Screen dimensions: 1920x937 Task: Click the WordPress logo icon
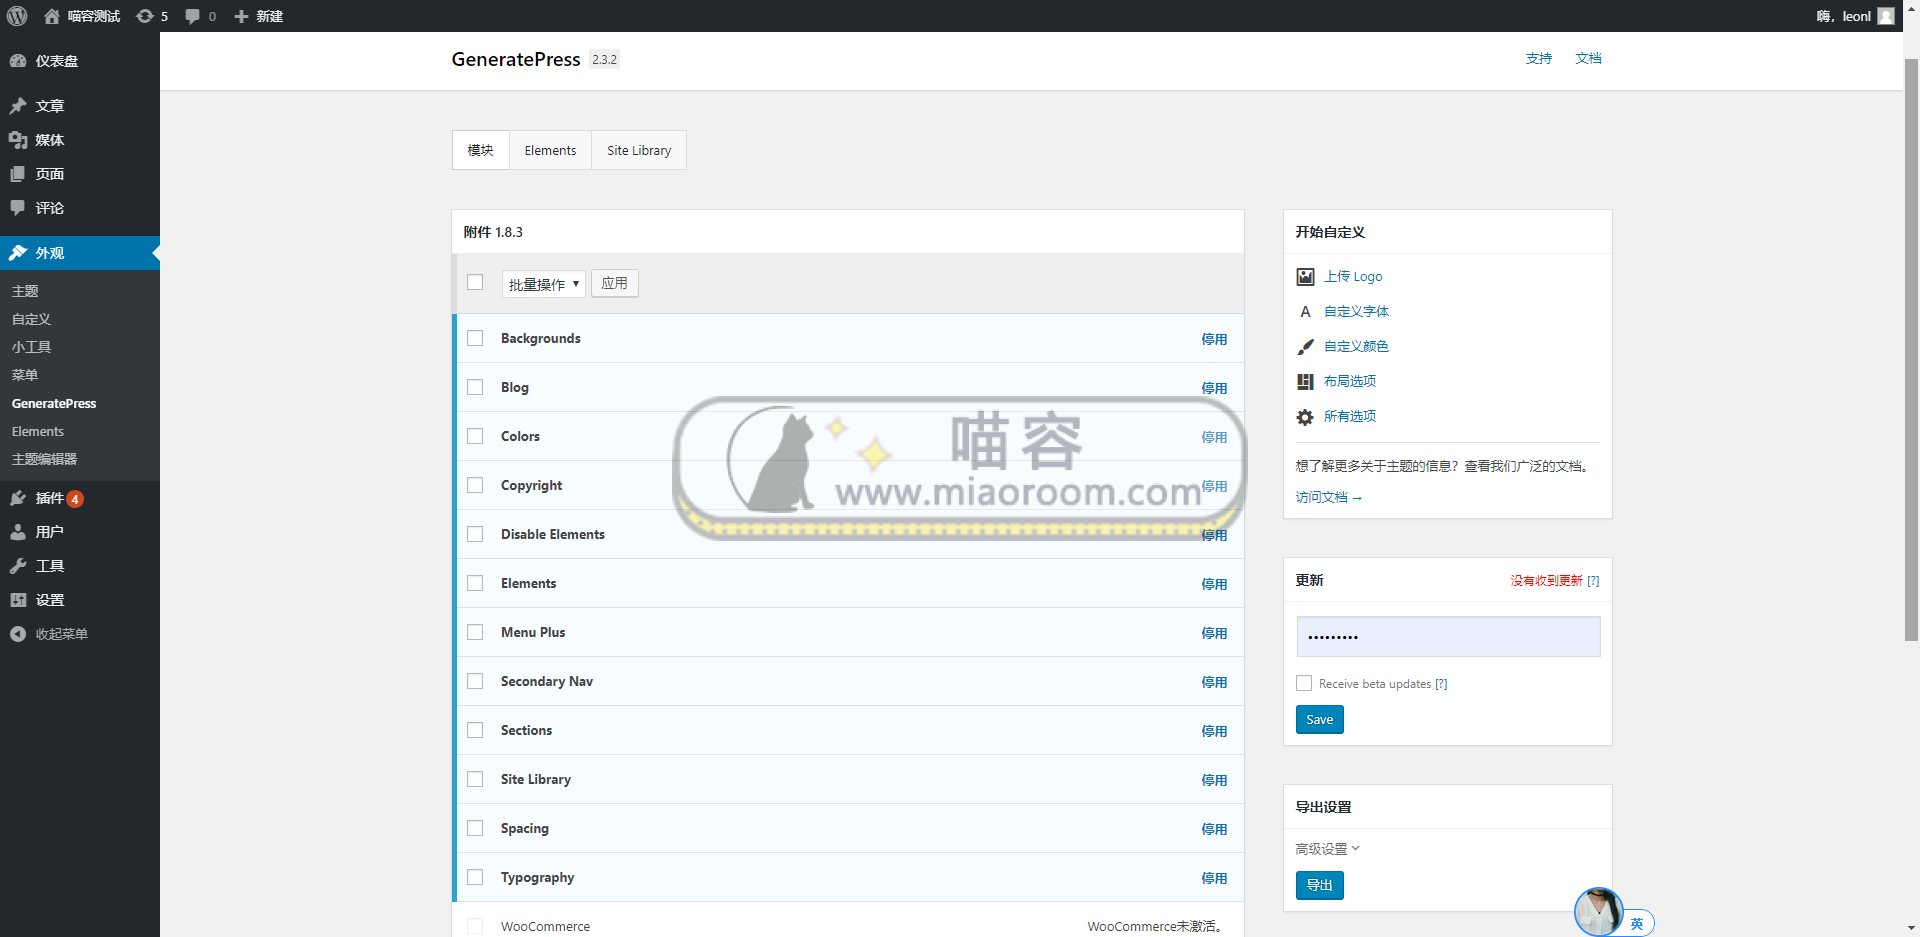click(17, 16)
